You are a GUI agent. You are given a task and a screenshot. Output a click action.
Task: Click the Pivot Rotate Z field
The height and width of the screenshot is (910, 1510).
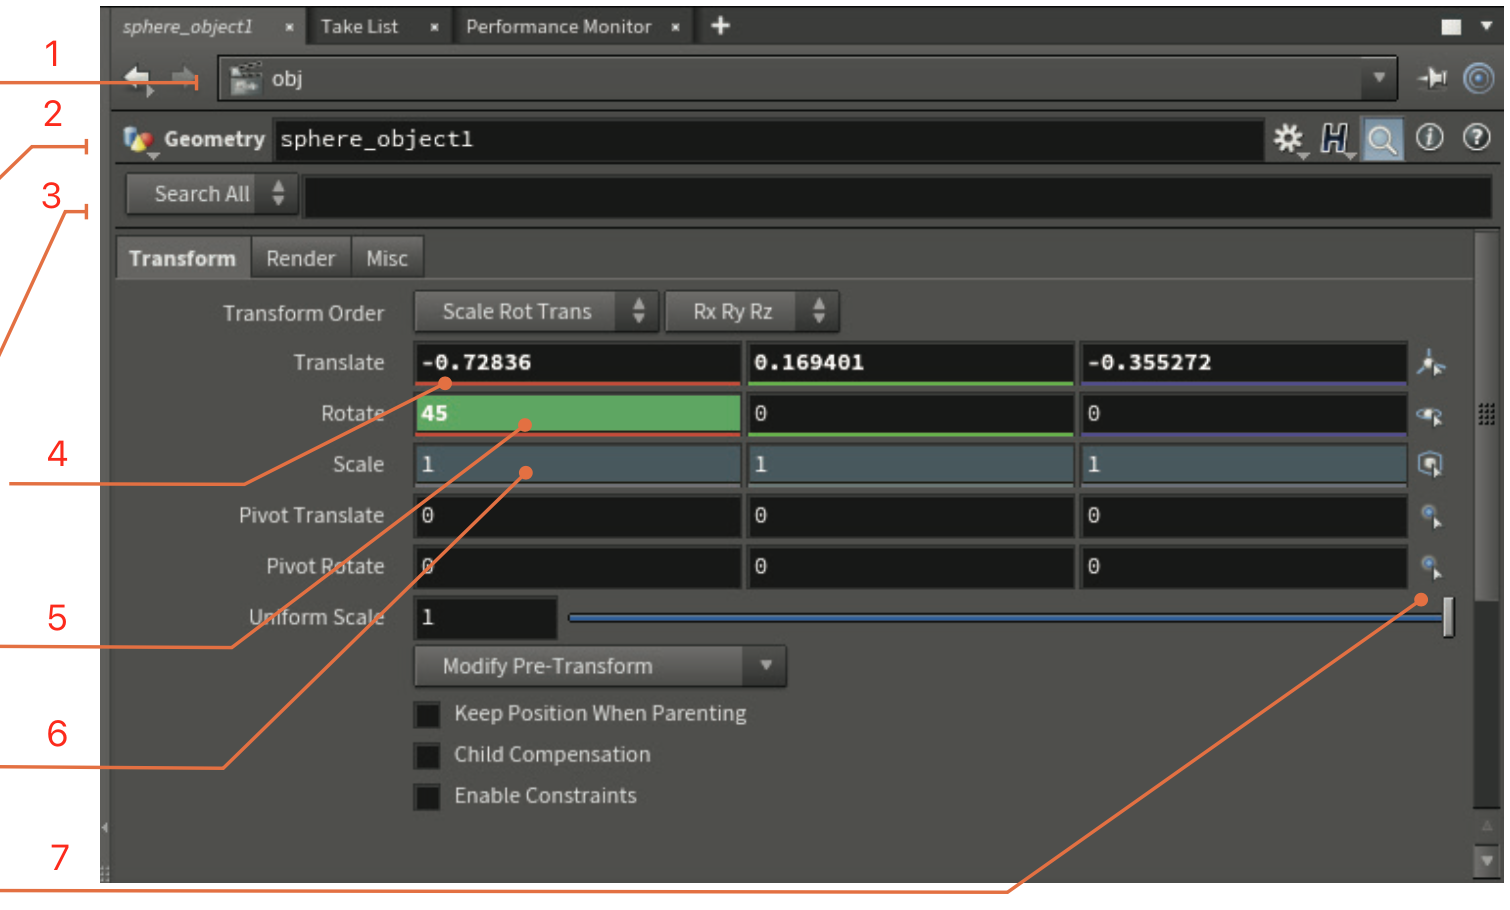(x=1244, y=567)
